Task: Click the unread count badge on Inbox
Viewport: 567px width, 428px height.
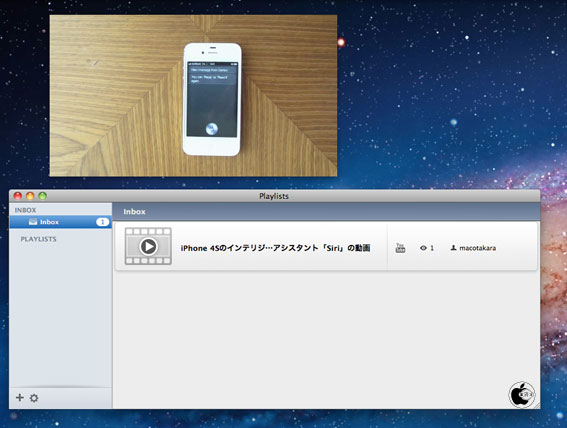Action: (102, 222)
